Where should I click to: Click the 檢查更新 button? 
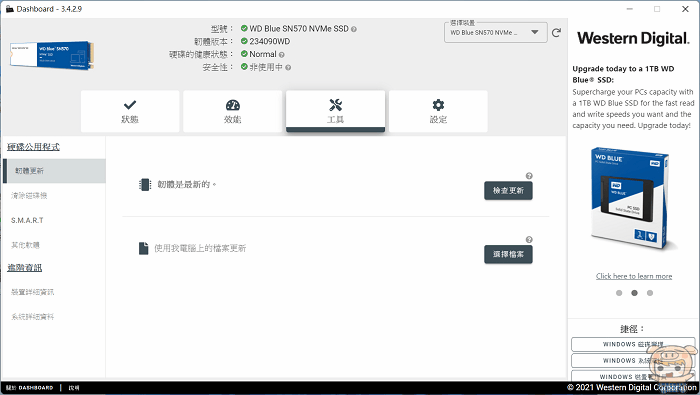(x=508, y=191)
